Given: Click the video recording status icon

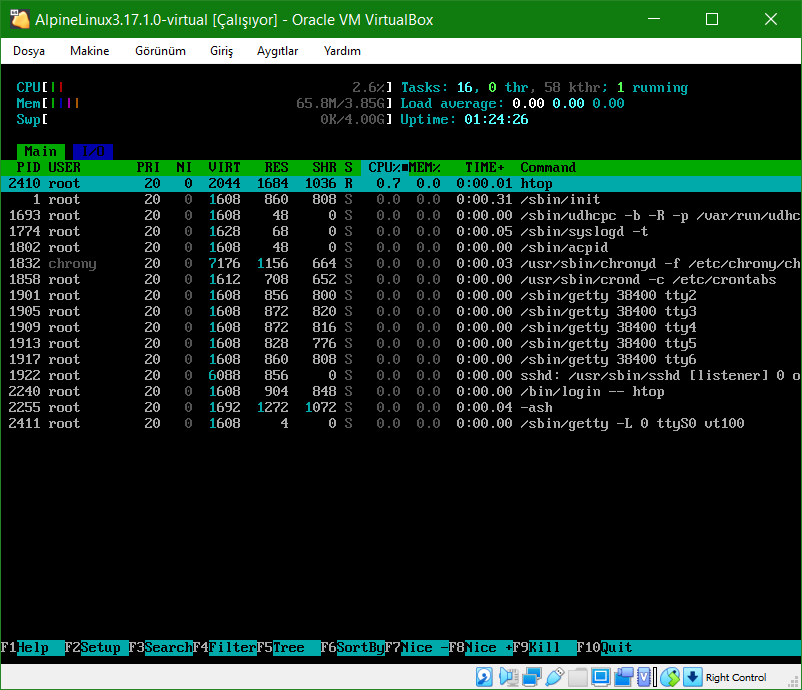Looking at the screenshot, I should [623, 677].
